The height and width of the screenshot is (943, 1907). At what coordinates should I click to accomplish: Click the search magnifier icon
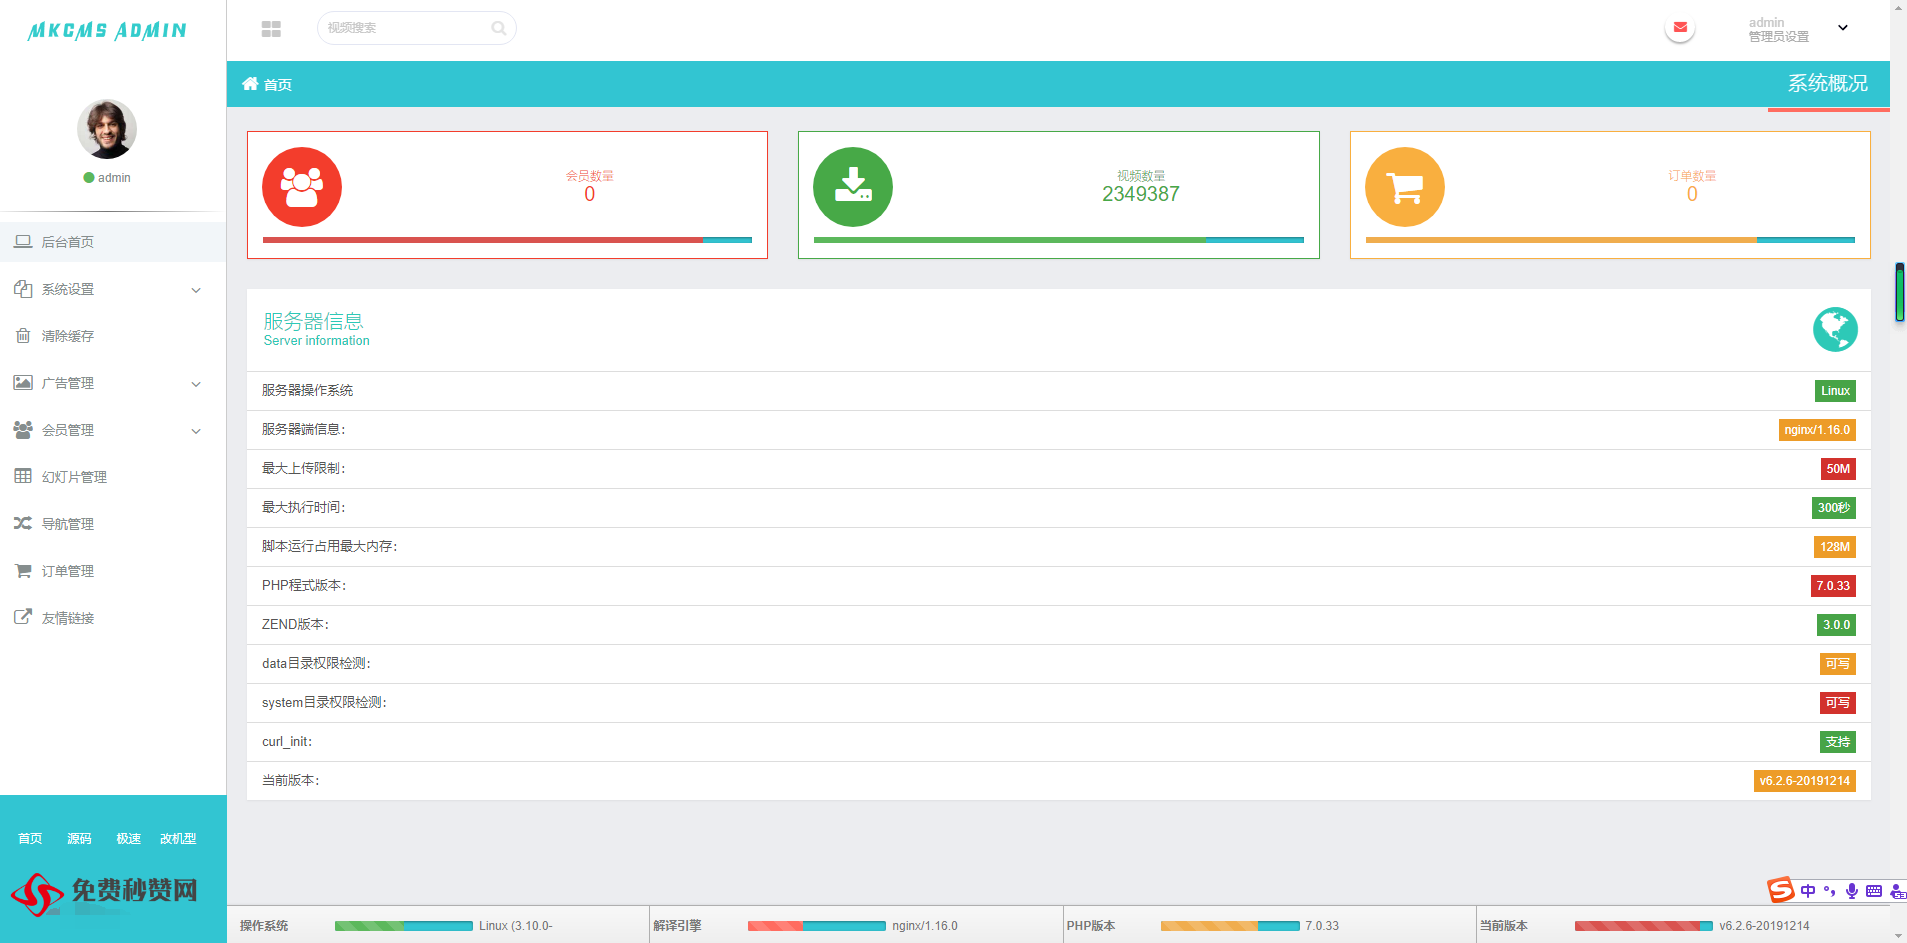click(498, 28)
